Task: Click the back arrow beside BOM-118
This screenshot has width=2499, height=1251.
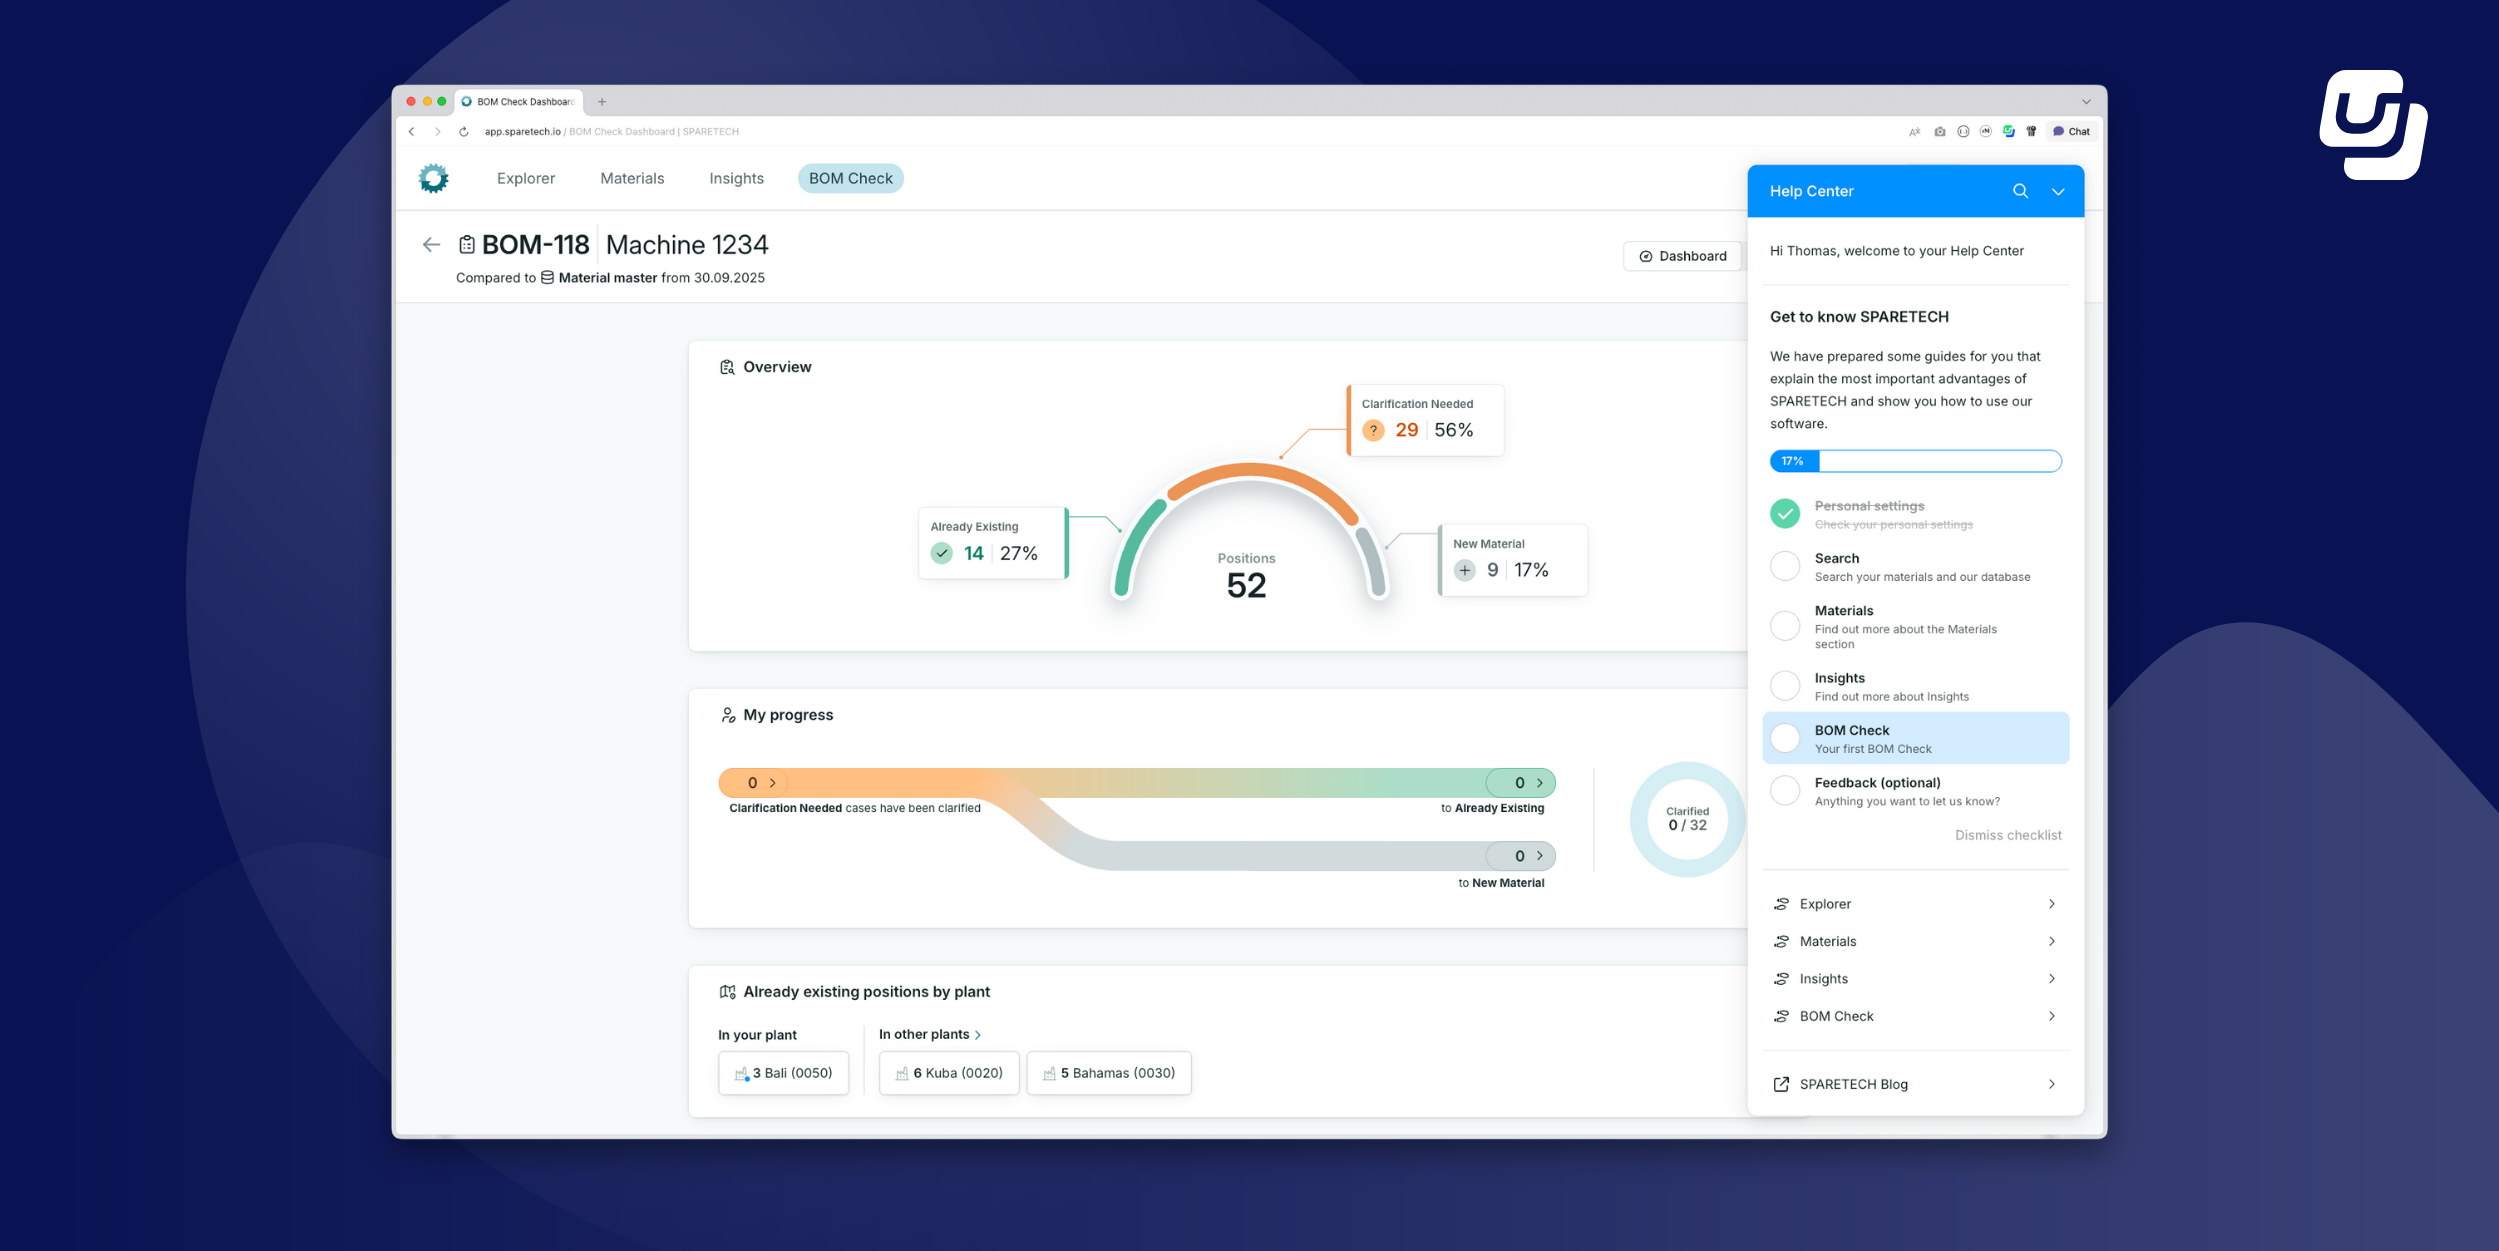Action: point(431,245)
